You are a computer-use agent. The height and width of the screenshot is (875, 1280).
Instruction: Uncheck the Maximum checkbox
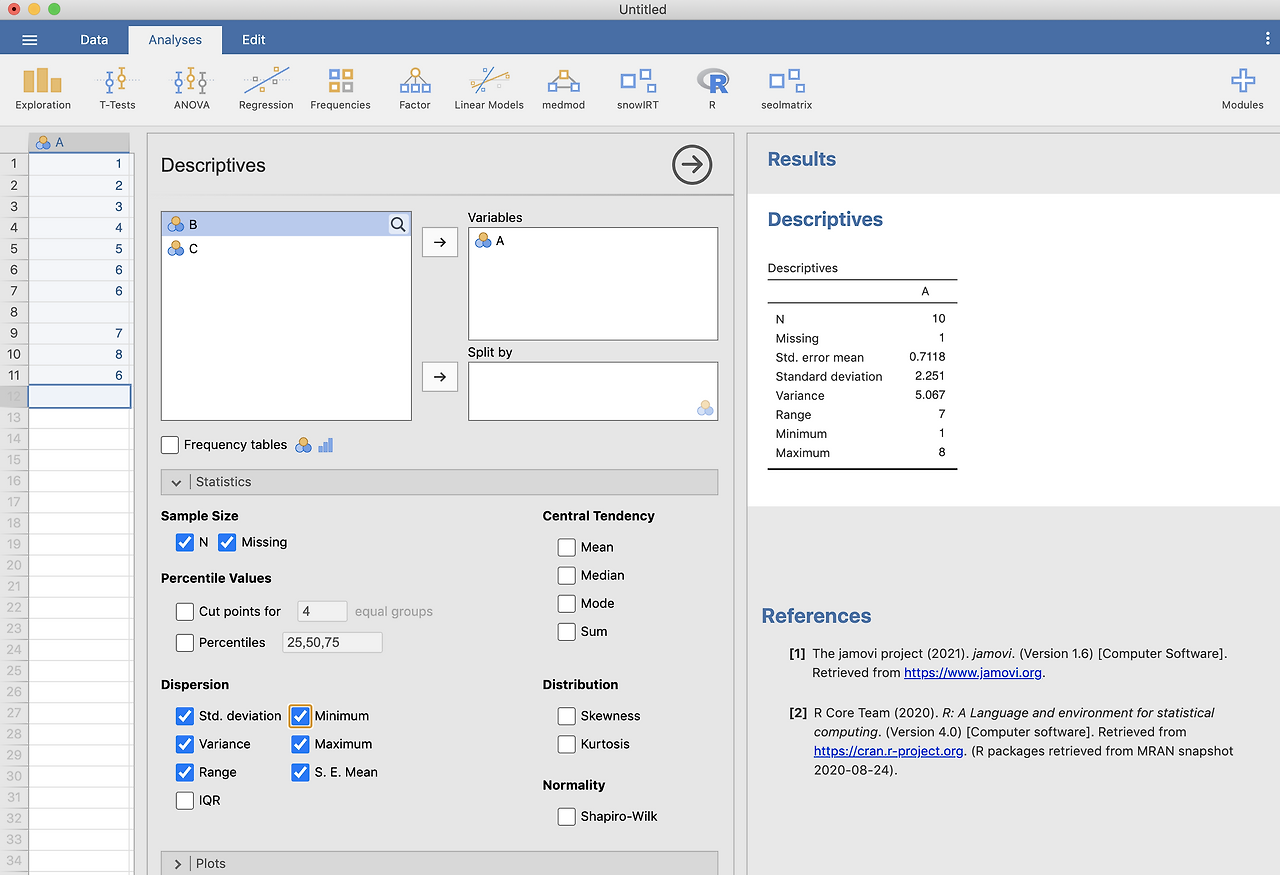click(300, 744)
